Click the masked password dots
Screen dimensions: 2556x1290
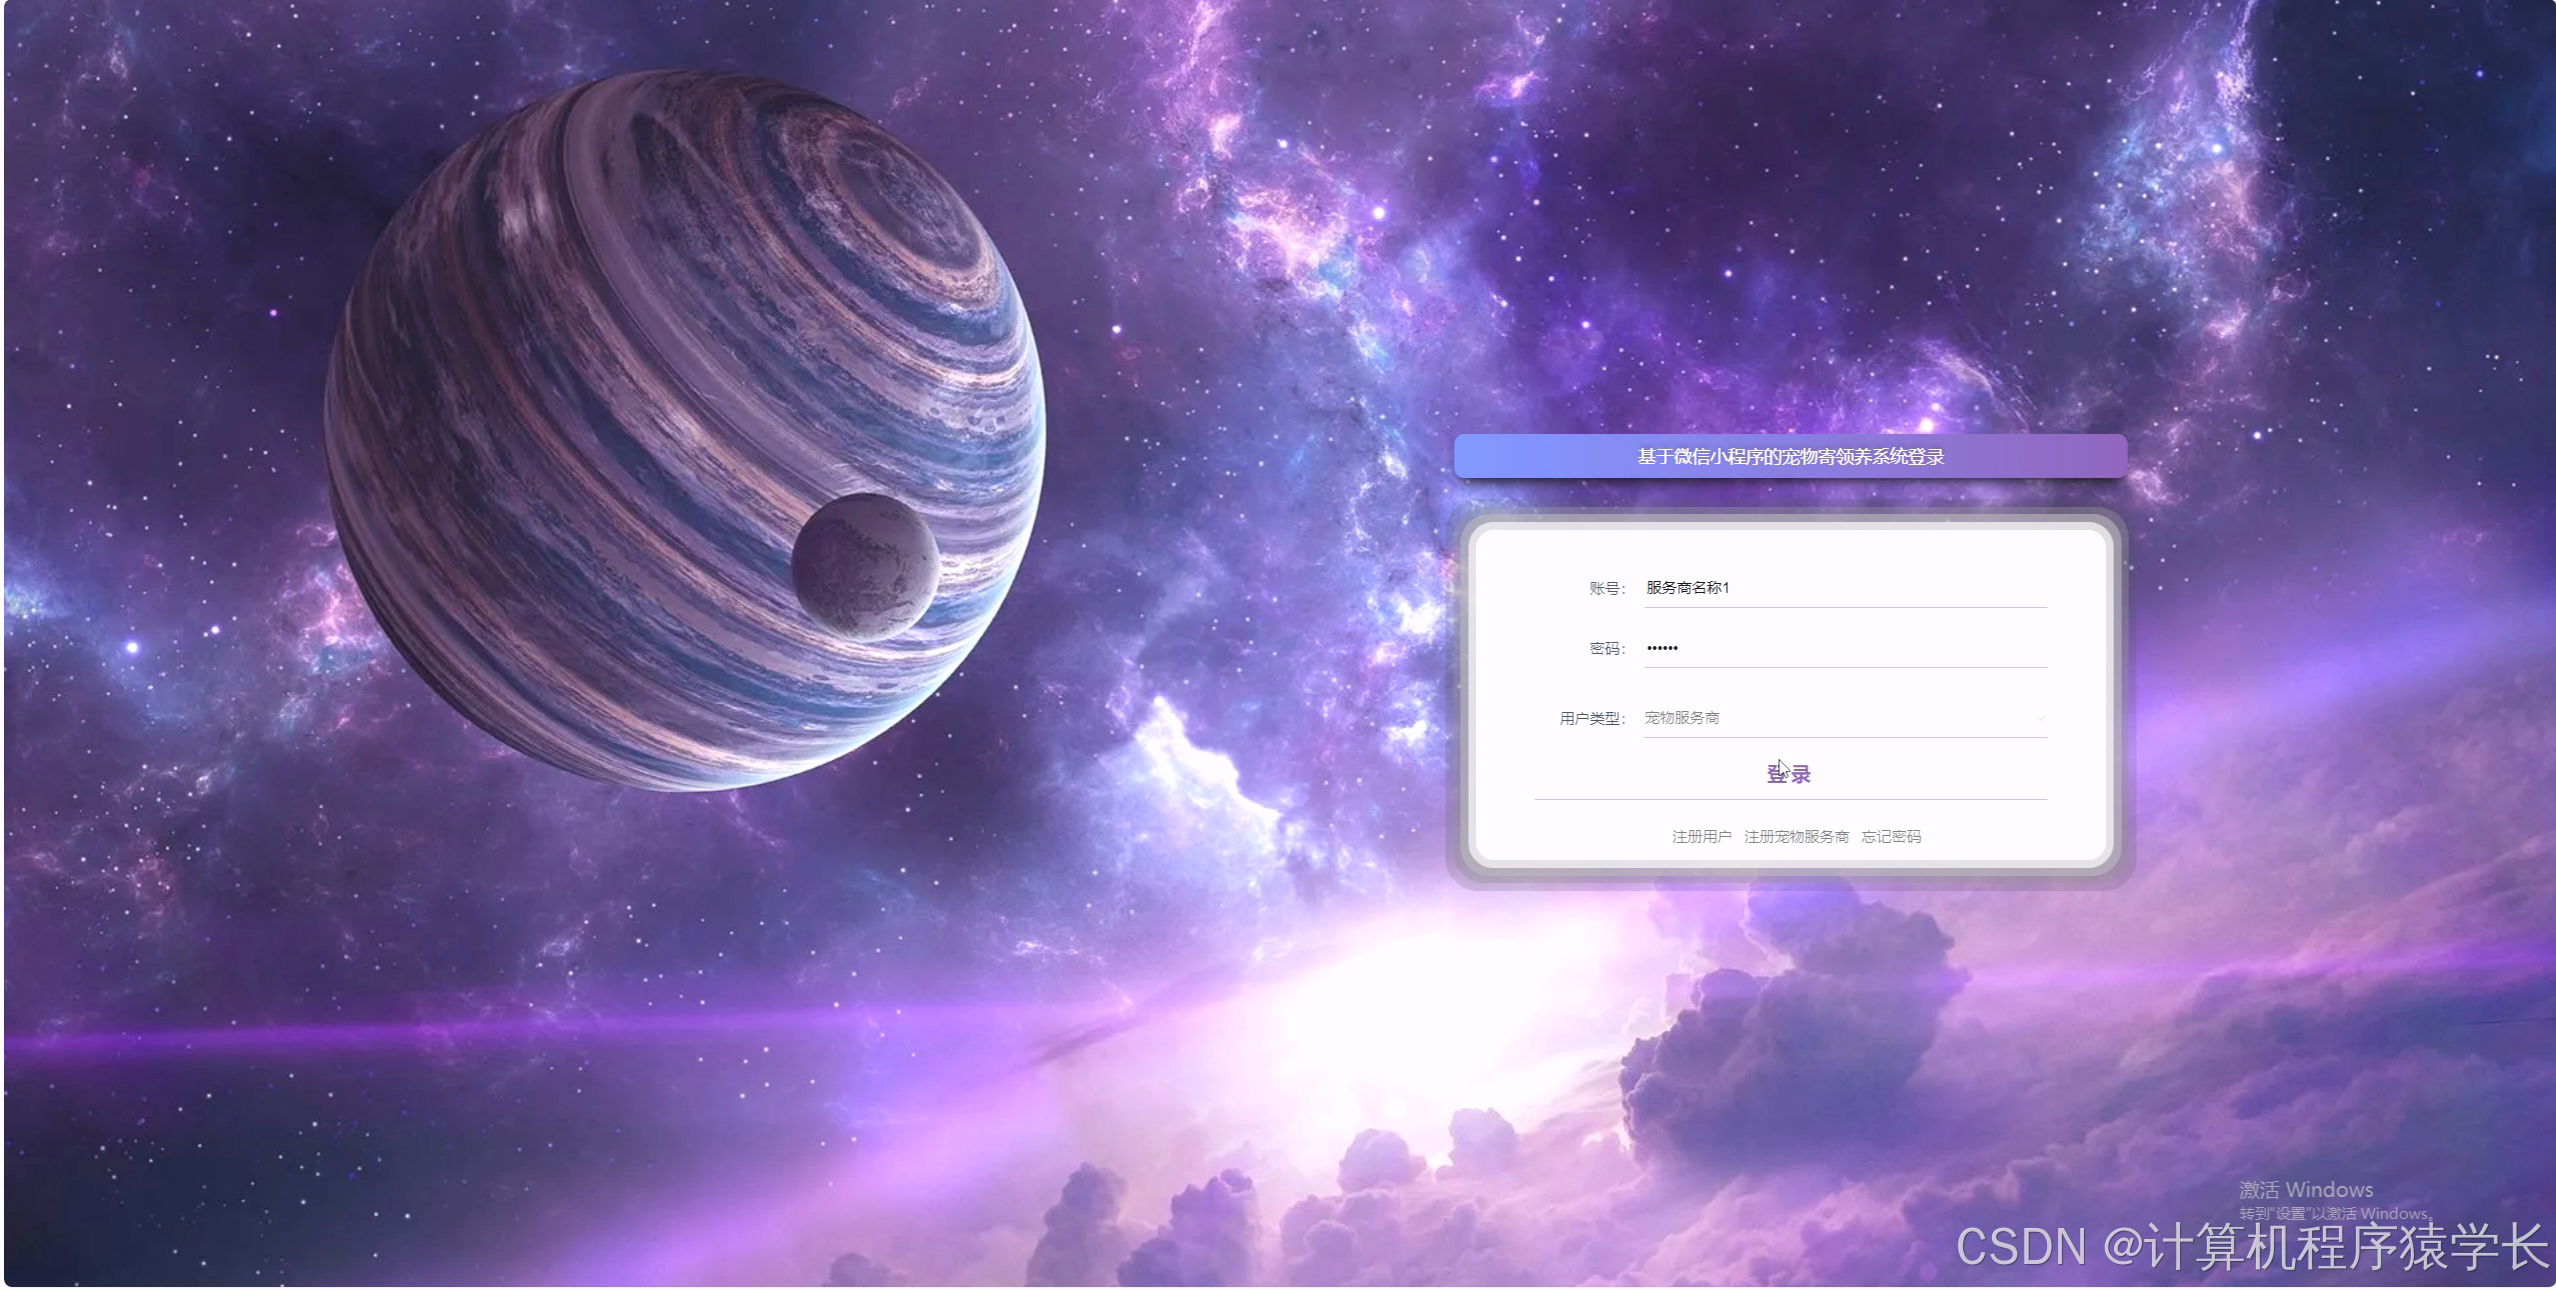tap(1662, 648)
